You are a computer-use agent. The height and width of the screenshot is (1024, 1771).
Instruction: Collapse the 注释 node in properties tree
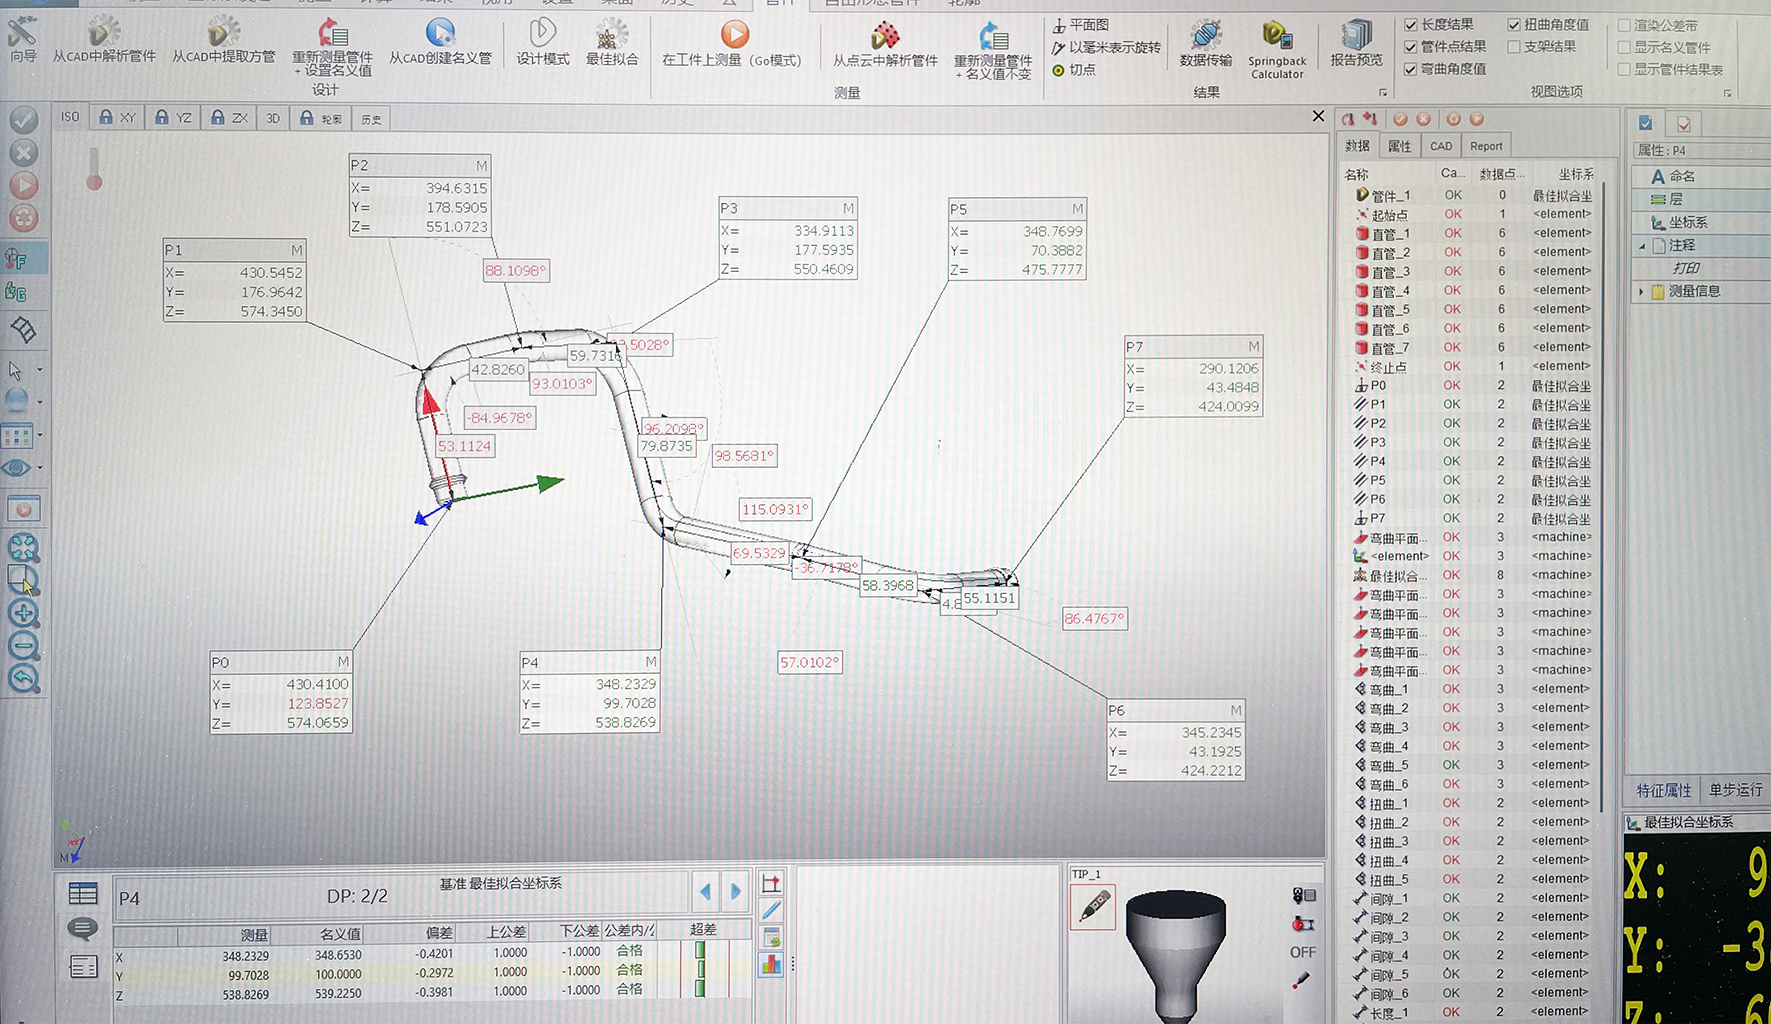tap(1642, 245)
